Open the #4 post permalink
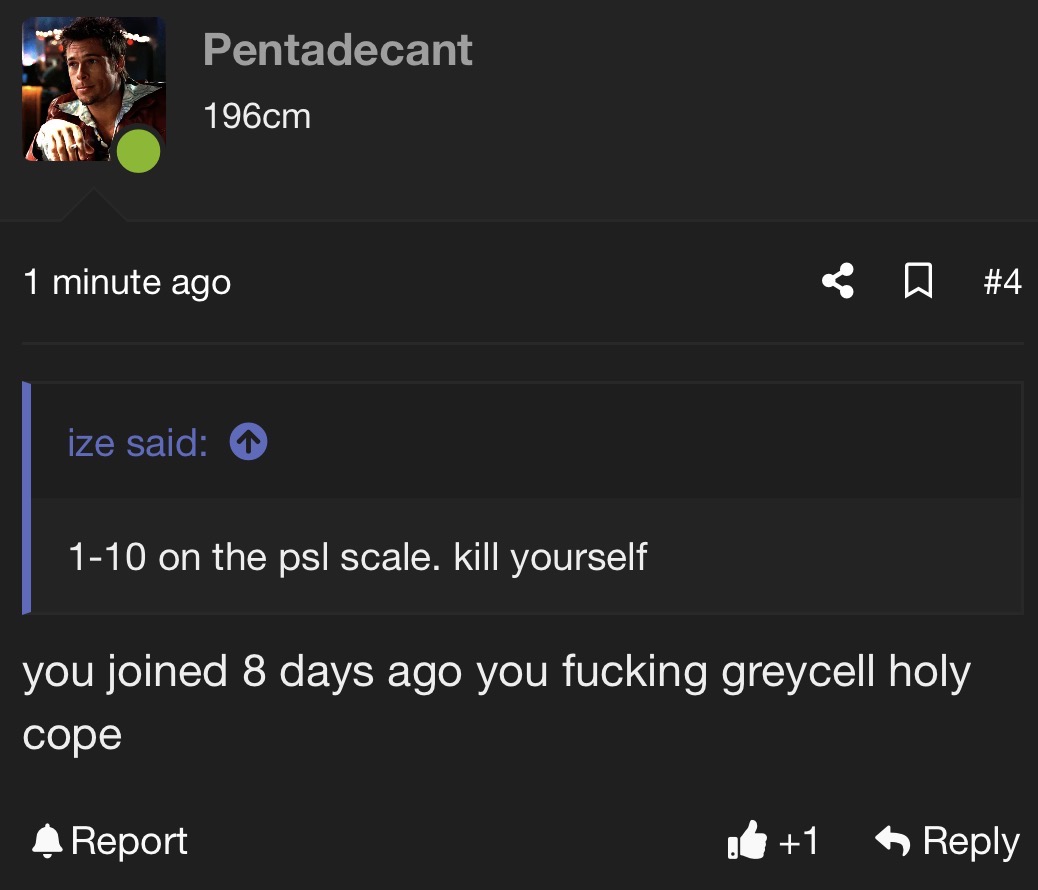This screenshot has height=890, width=1038. pos(1002,281)
